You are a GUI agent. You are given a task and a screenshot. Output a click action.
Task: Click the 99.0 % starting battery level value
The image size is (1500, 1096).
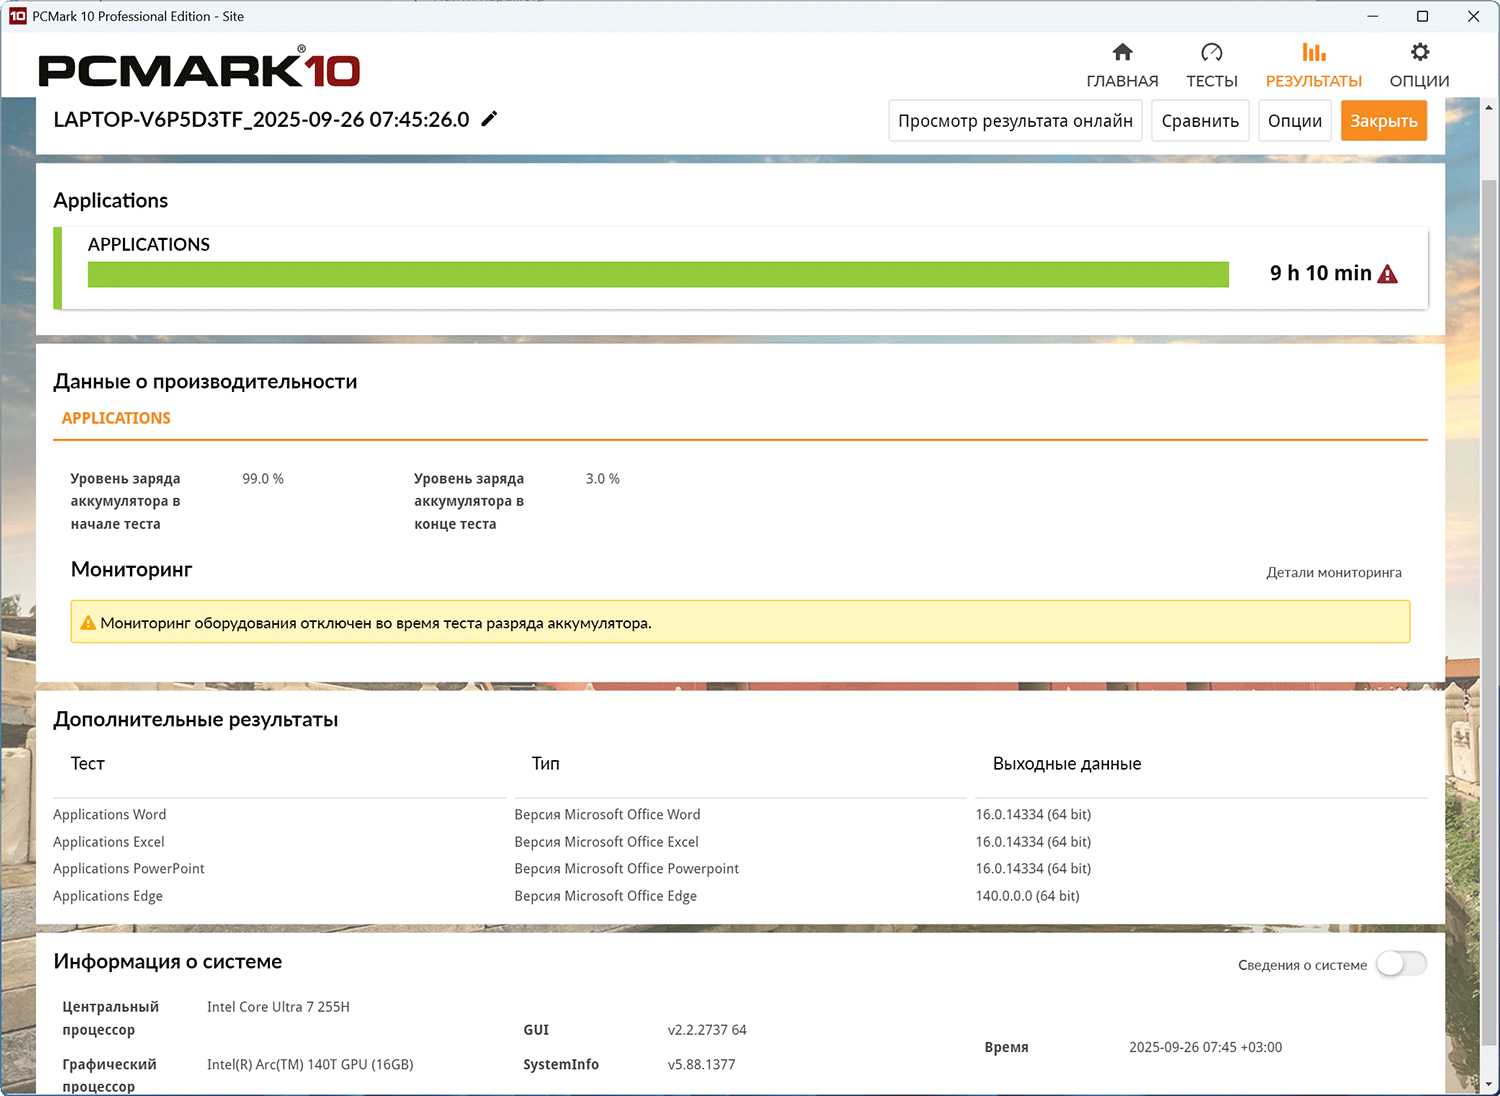[x=263, y=479]
